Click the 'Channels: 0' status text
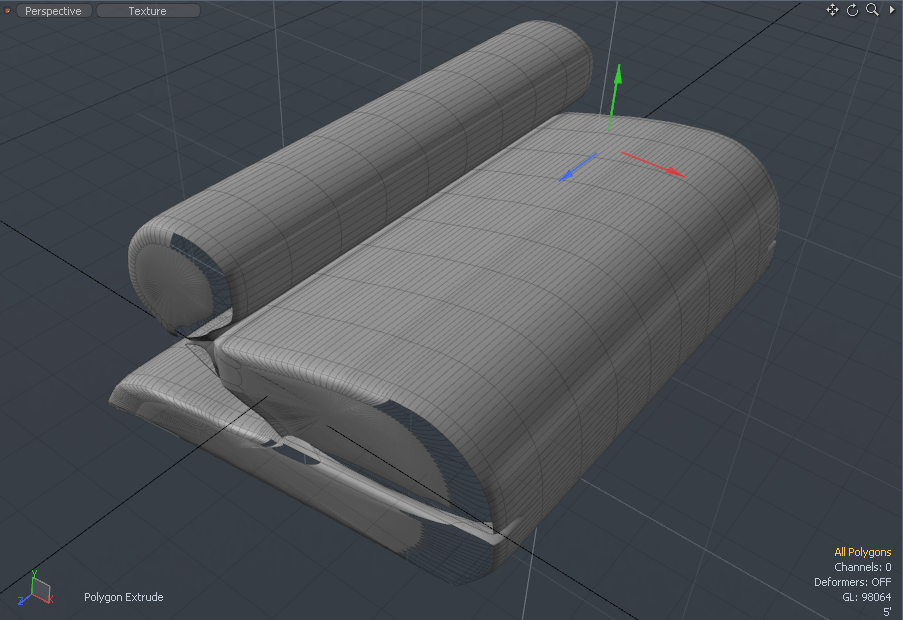The width and height of the screenshot is (903, 620). [863, 567]
